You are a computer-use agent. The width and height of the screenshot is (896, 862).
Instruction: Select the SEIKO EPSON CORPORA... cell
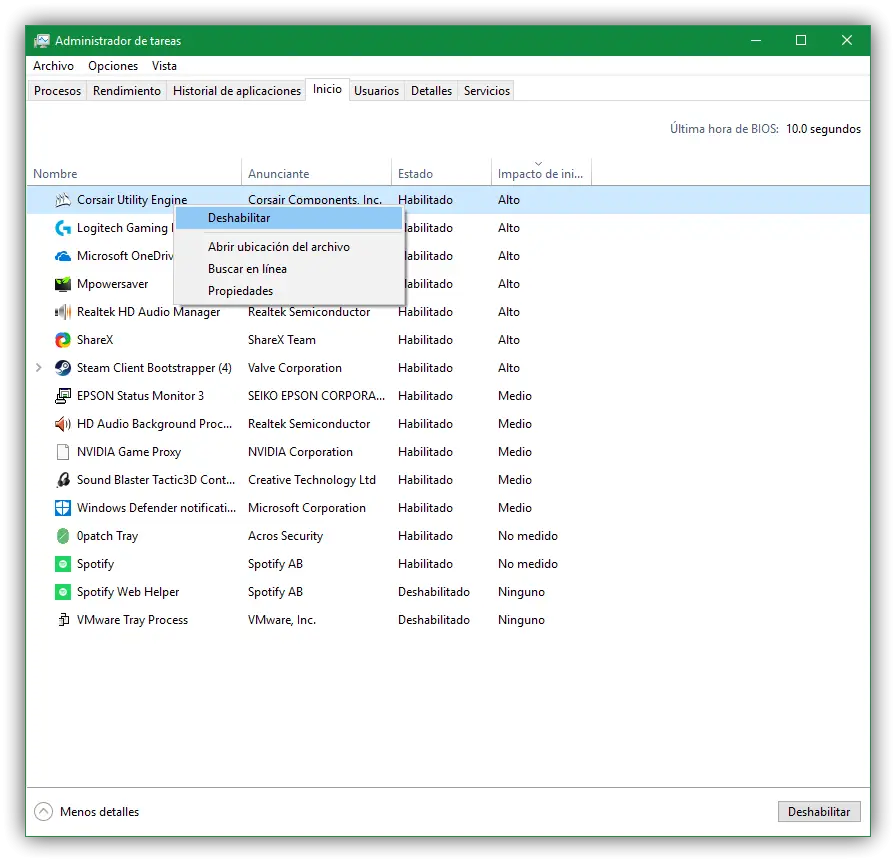tap(317, 396)
